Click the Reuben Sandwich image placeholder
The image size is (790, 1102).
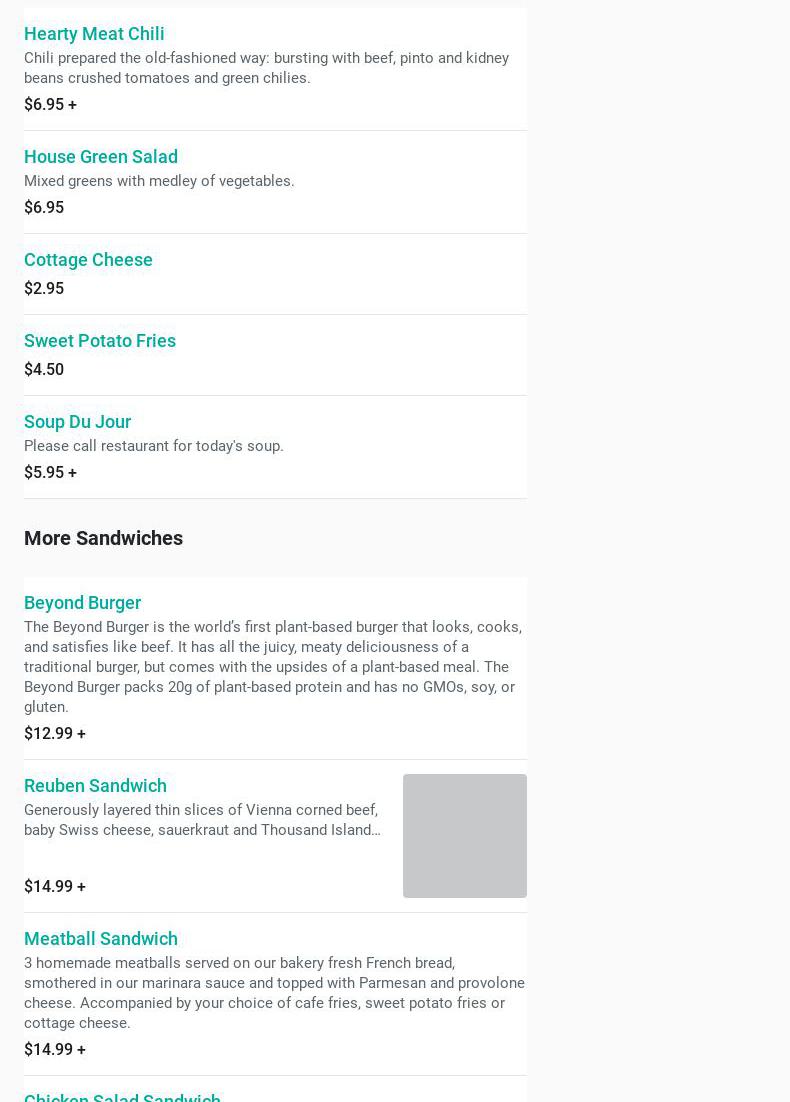tap(465, 836)
